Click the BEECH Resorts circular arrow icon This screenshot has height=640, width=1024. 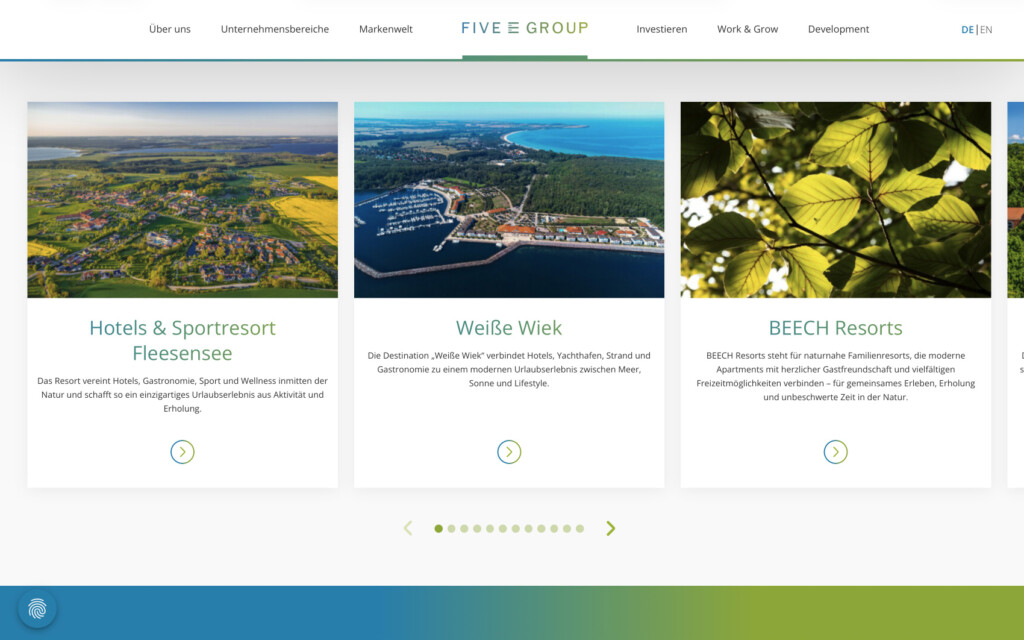point(835,451)
